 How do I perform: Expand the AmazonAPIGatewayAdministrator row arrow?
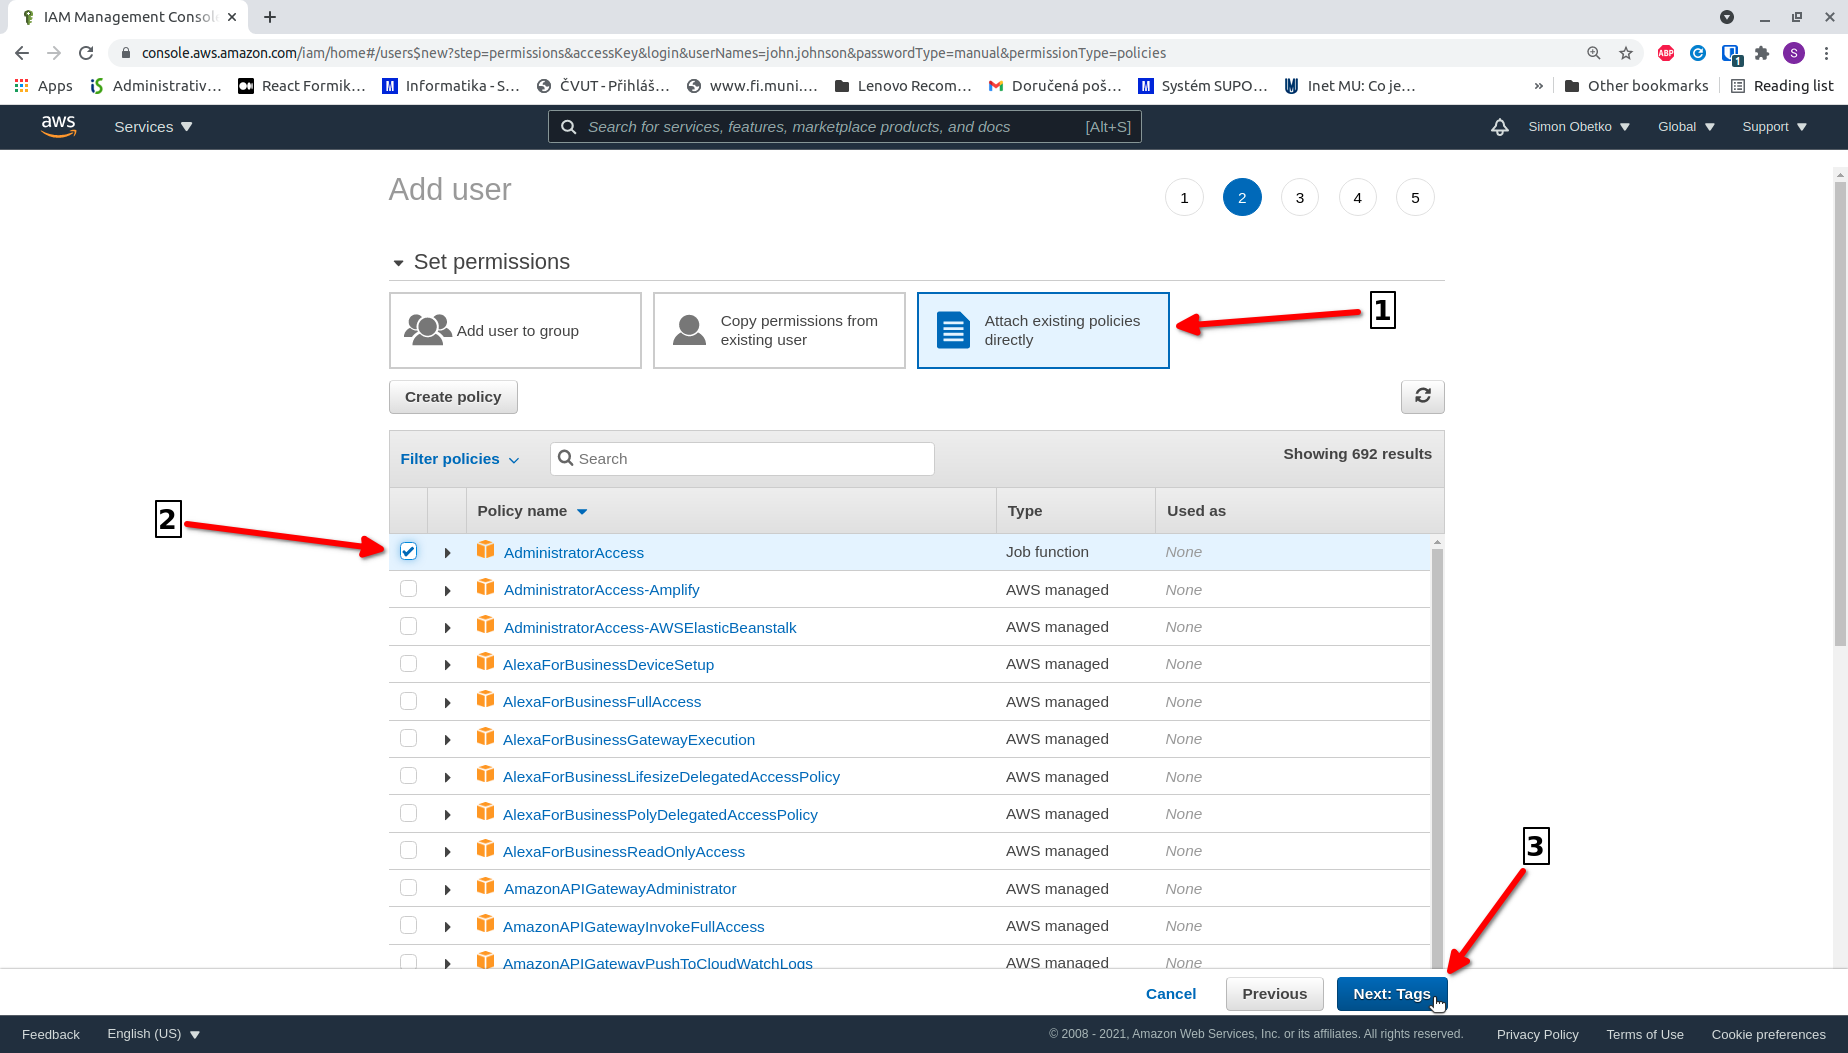[447, 890]
